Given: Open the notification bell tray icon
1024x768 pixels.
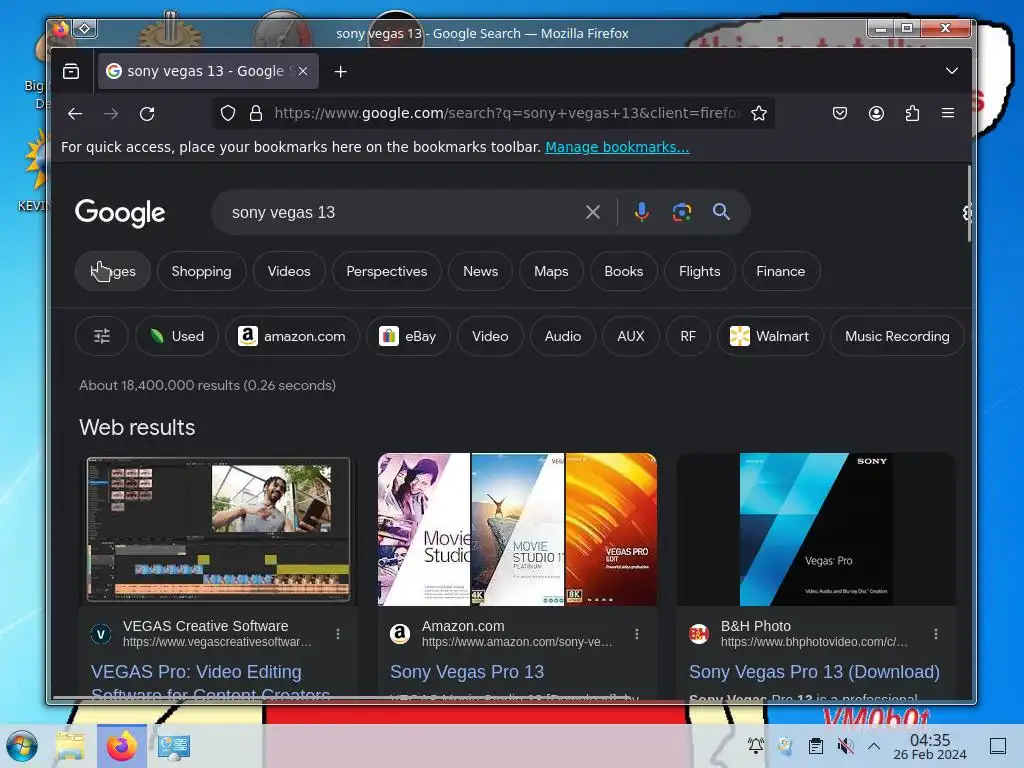Looking at the screenshot, I should (756, 746).
